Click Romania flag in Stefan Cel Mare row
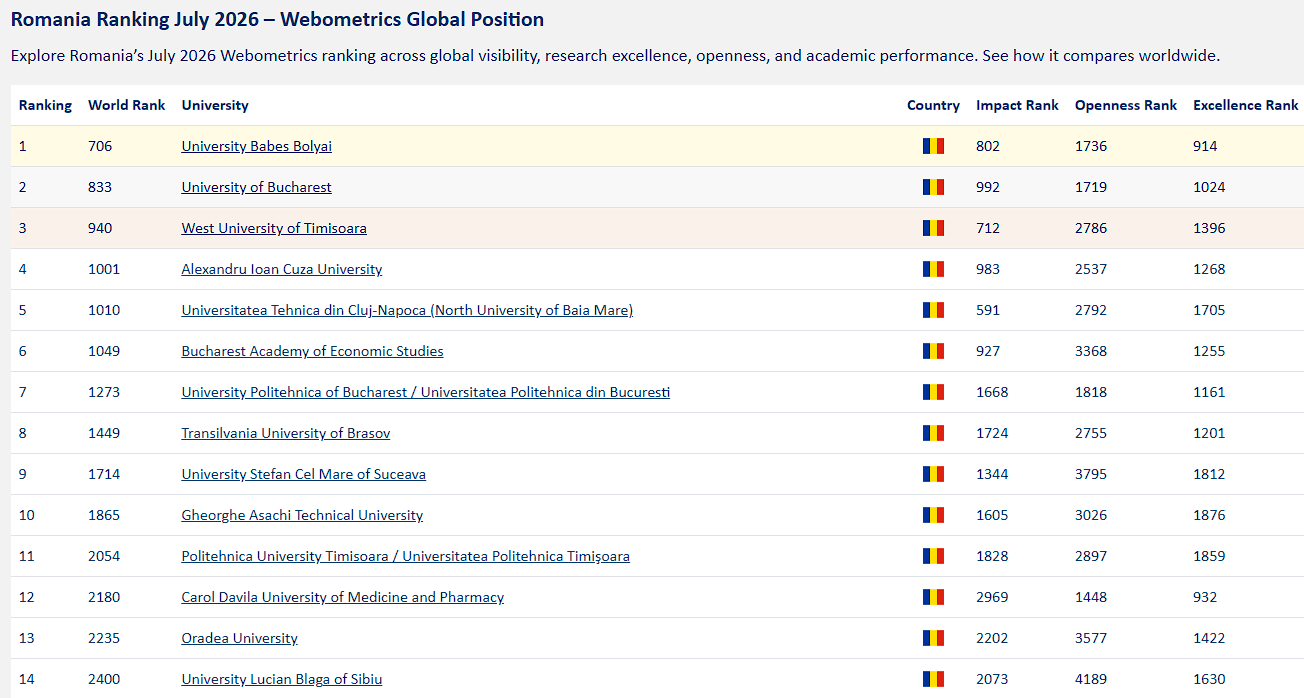Image resolution: width=1304 pixels, height=698 pixels. (933, 474)
